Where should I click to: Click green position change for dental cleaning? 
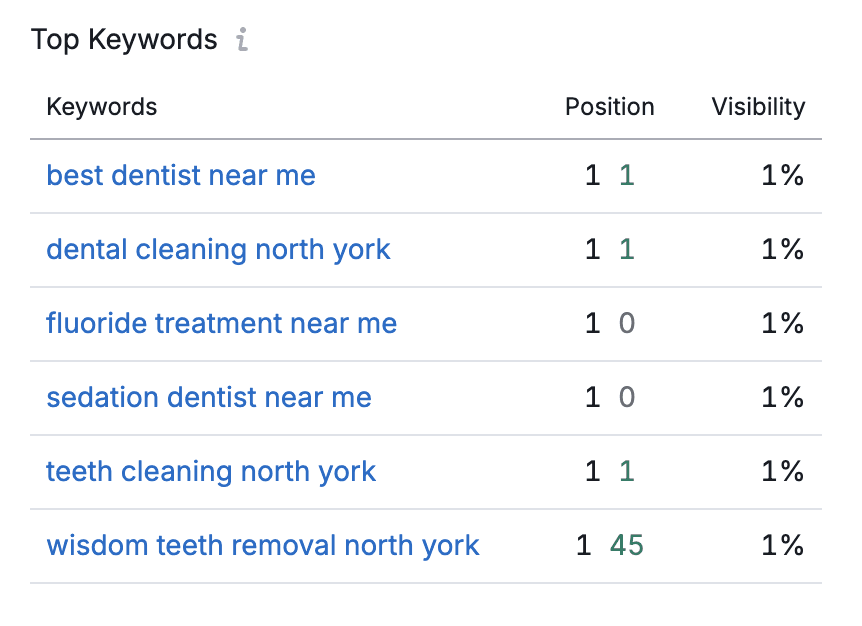627,250
